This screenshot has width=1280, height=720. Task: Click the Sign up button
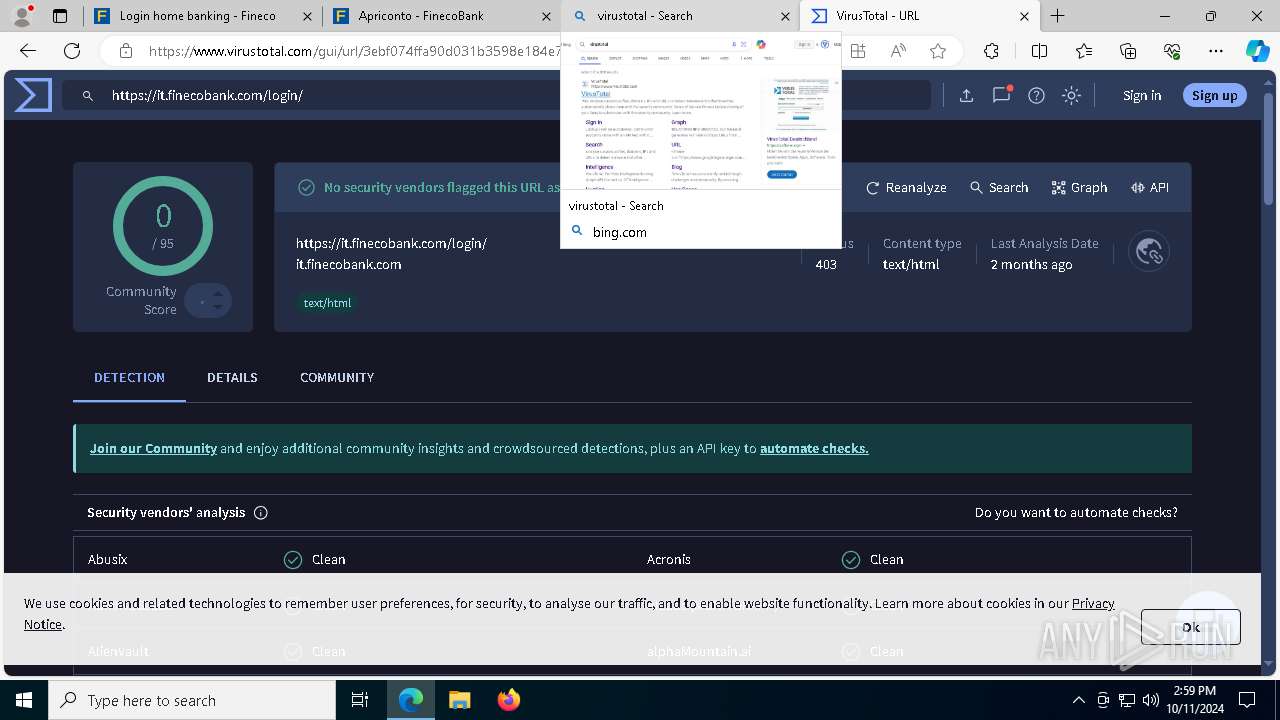pos(1215,95)
